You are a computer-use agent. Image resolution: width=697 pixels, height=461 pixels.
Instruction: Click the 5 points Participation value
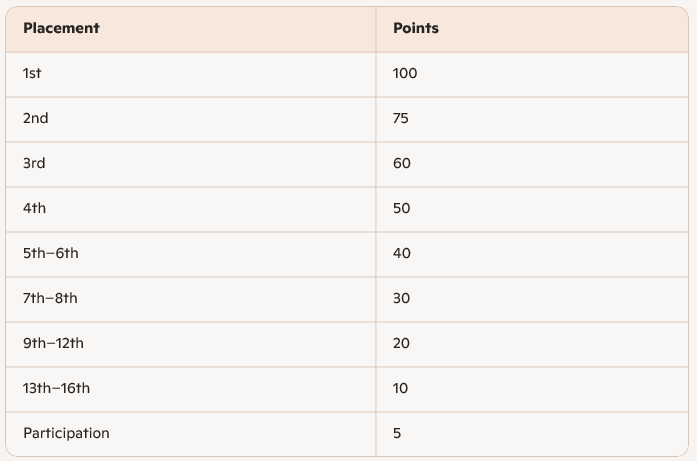coord(398,433)
